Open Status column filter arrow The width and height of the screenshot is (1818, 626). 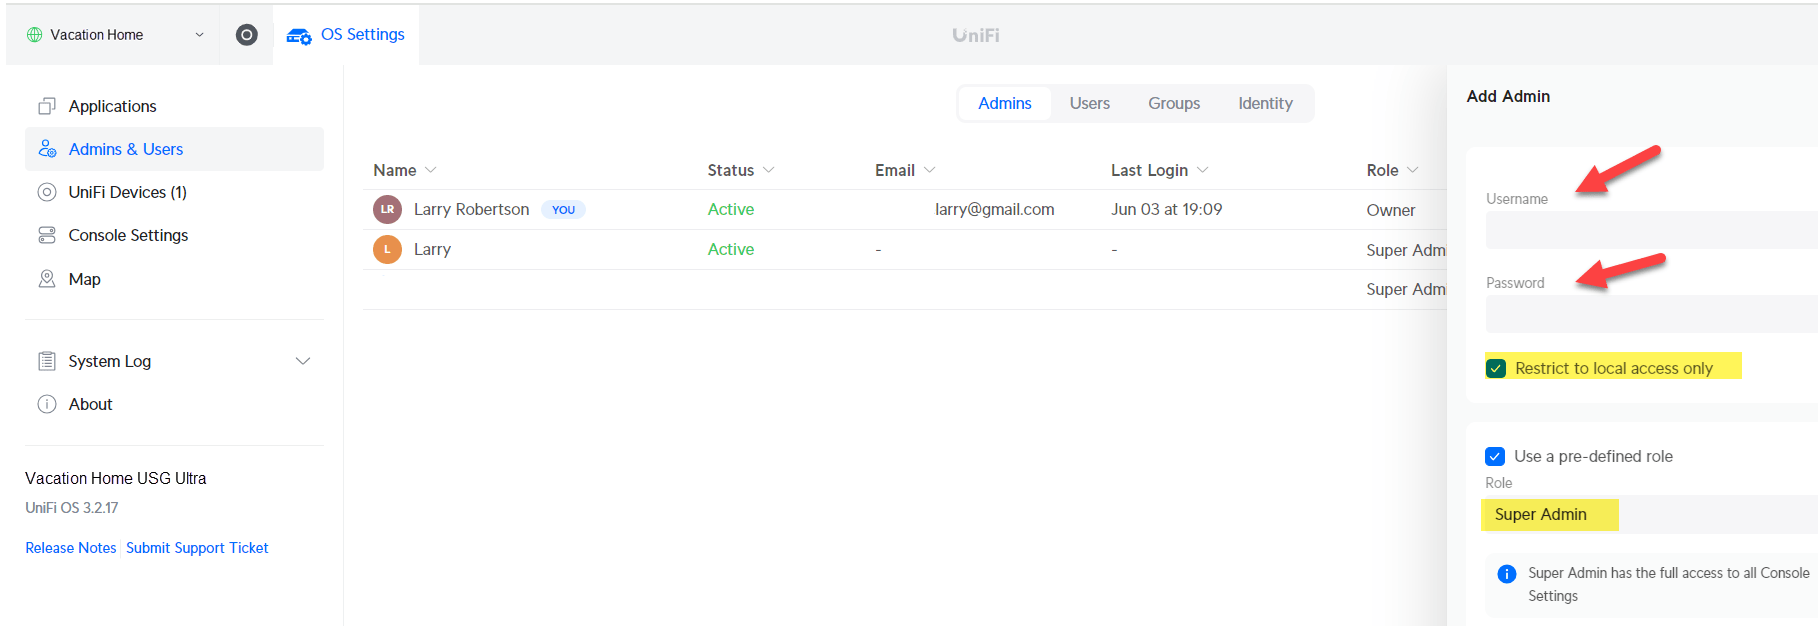769,170
